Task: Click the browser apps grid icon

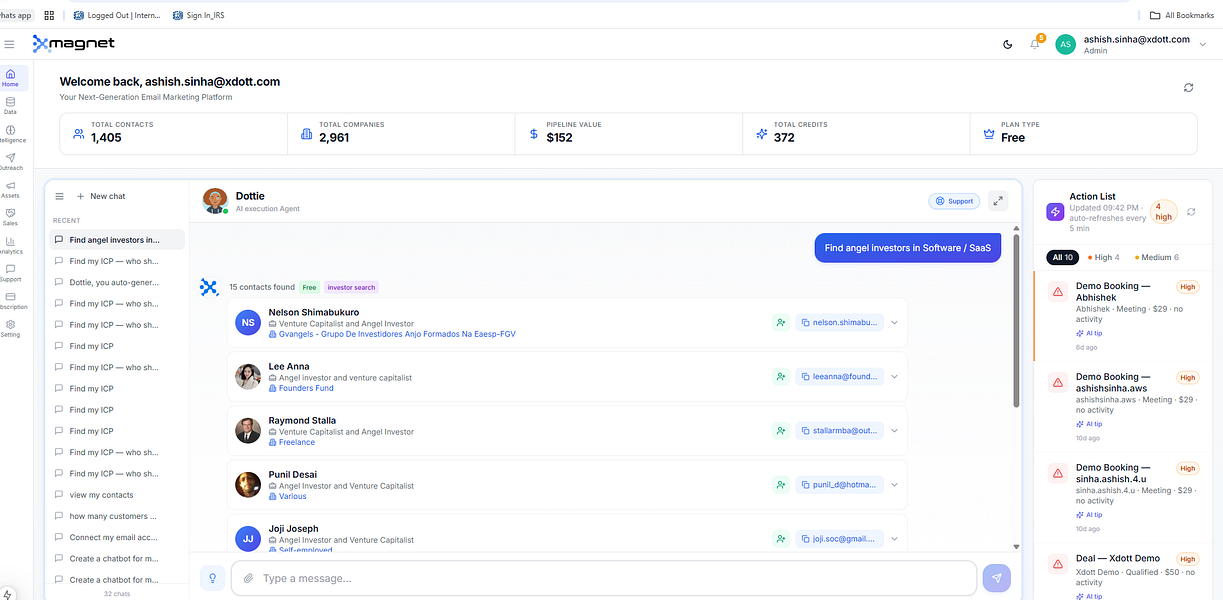Action: click(x=49, y=15)
